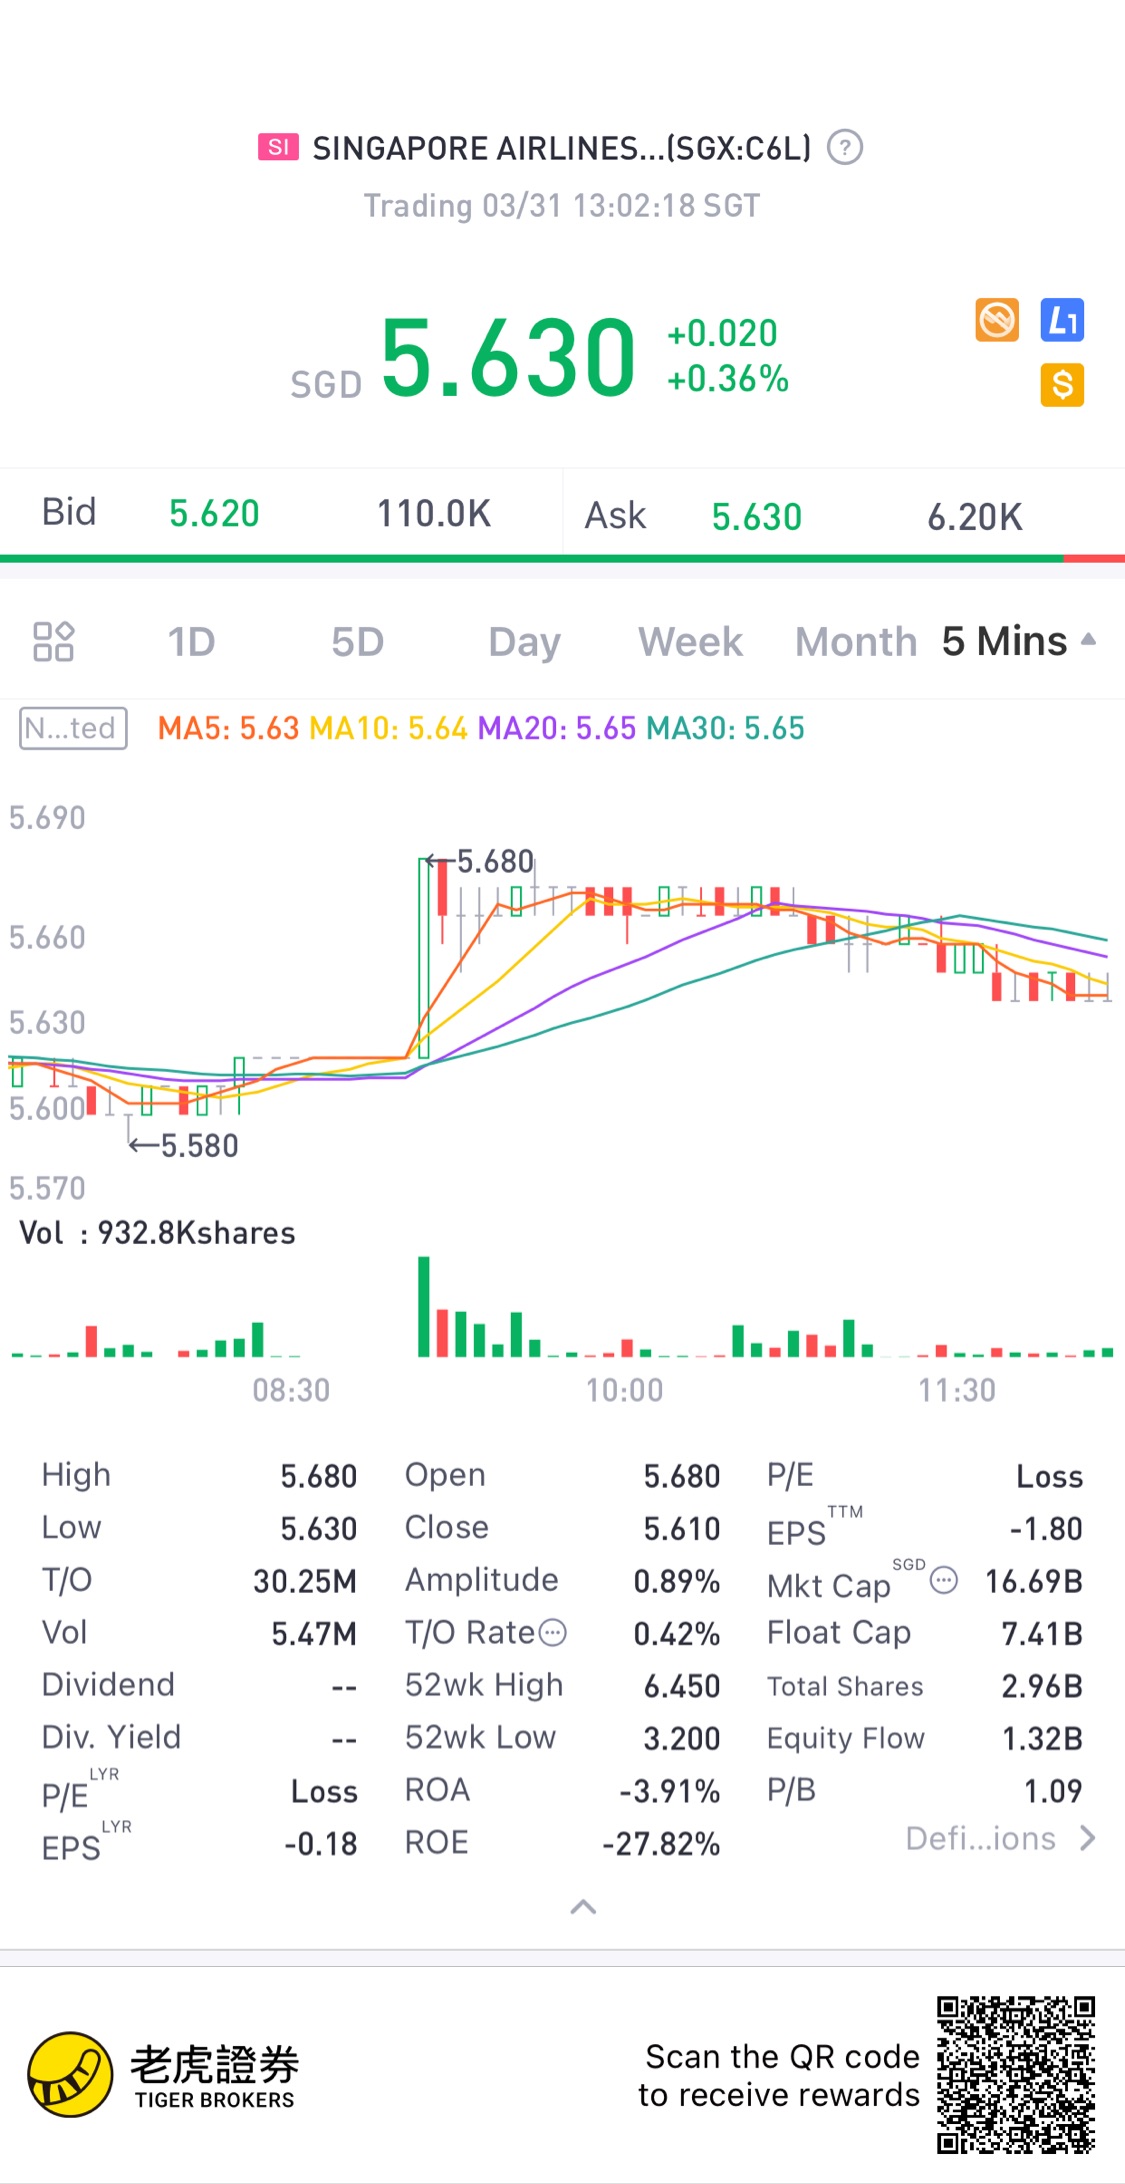
Task: Tap Scan the QR code rewards text
Action: click(x=779, y=2075)
